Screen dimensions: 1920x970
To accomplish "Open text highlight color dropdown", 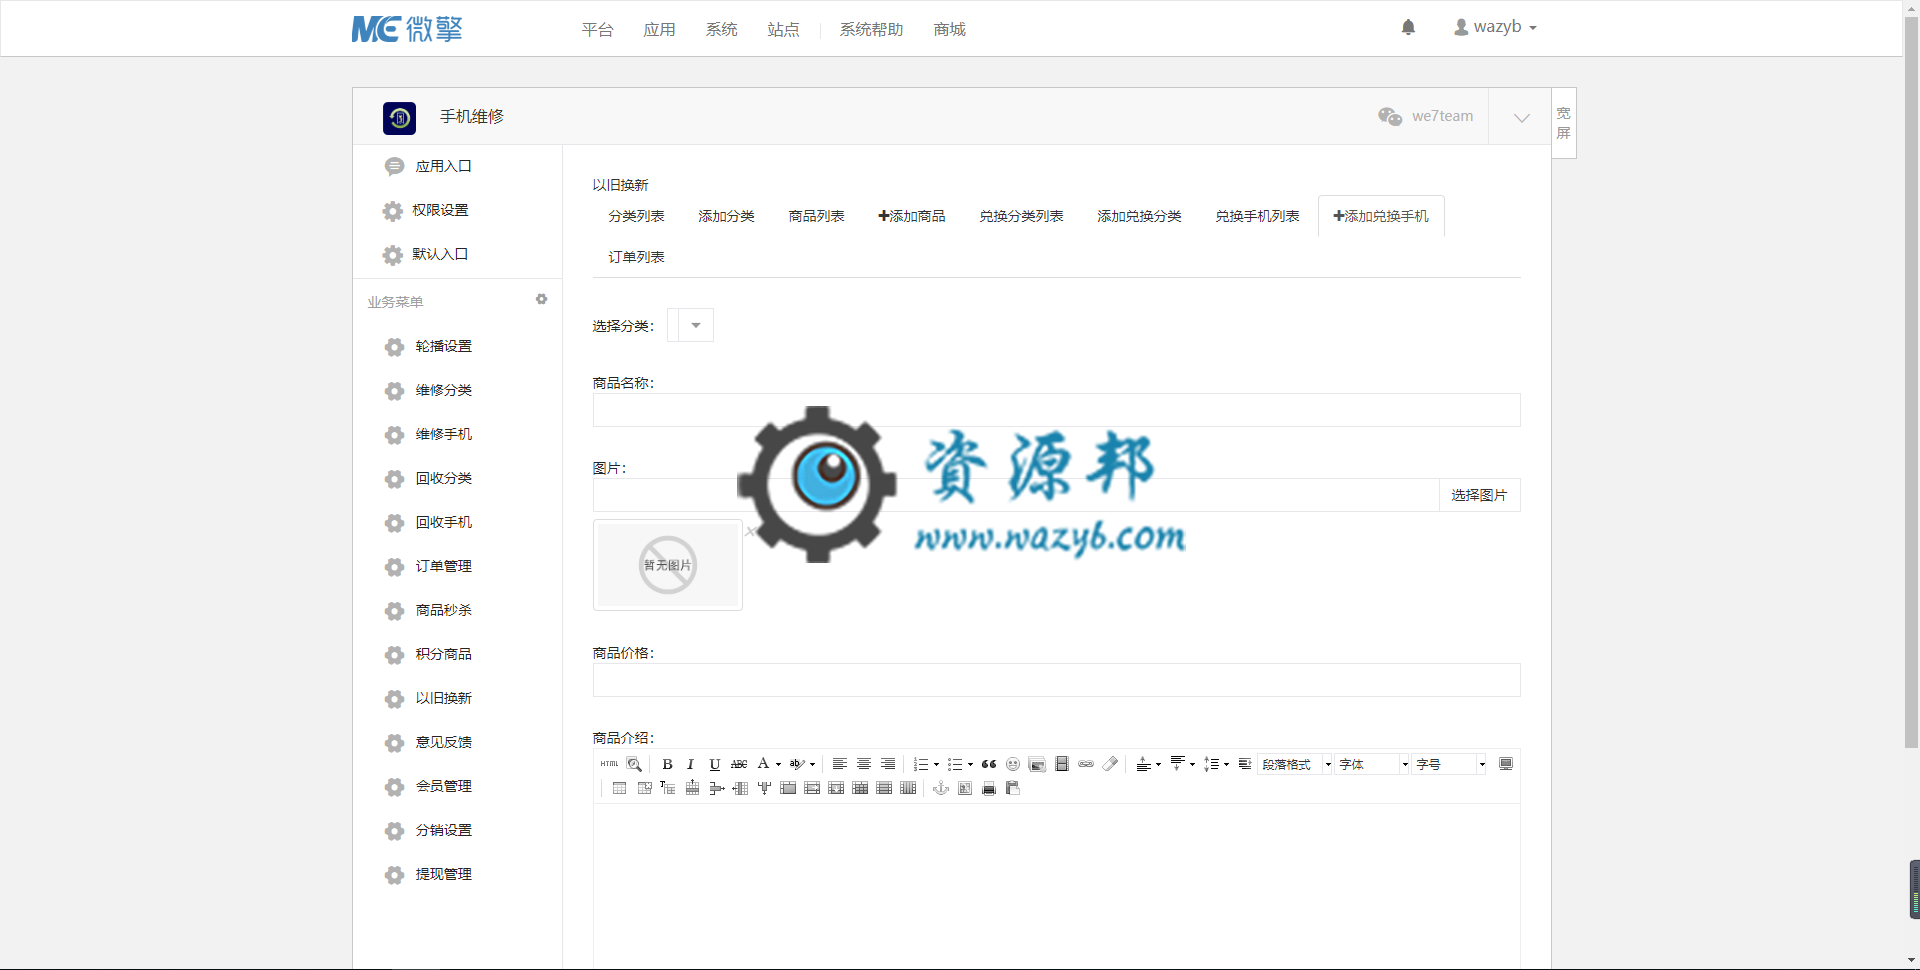I will 812,765.
